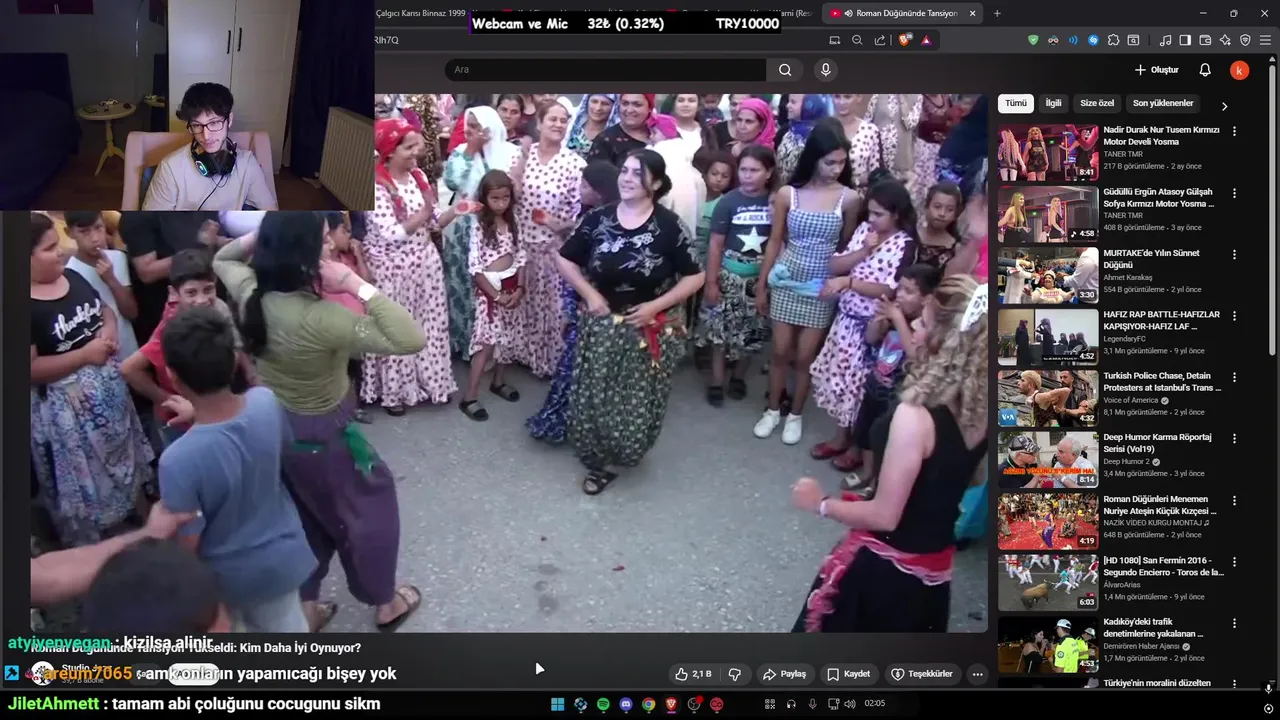Open options menu for Güdüllü Ergün video
The image size is (1280, 720).
coord(1234,193)
